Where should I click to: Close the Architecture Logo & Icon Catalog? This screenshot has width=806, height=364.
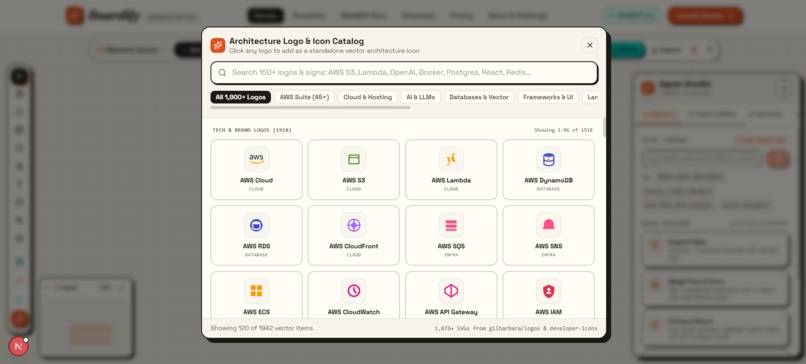(x=590, y=45)
